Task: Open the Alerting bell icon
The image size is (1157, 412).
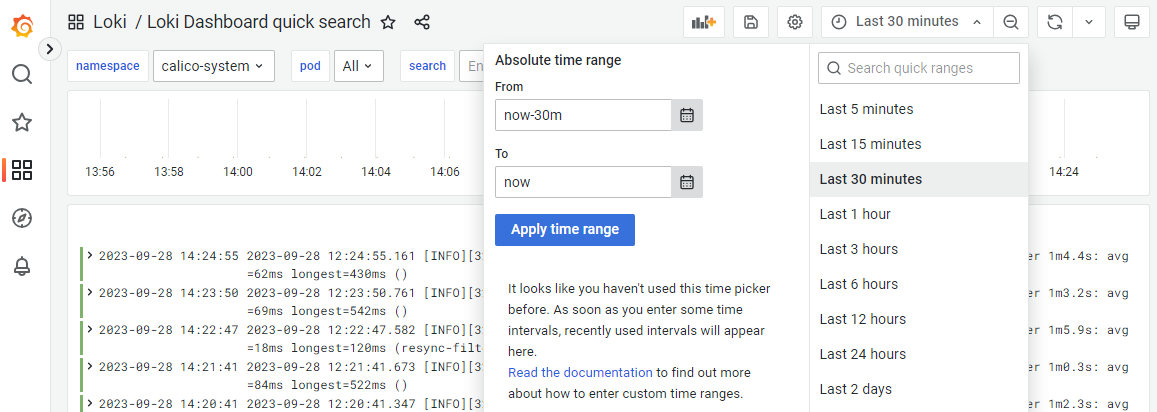Action: click(x=22, y=266)
